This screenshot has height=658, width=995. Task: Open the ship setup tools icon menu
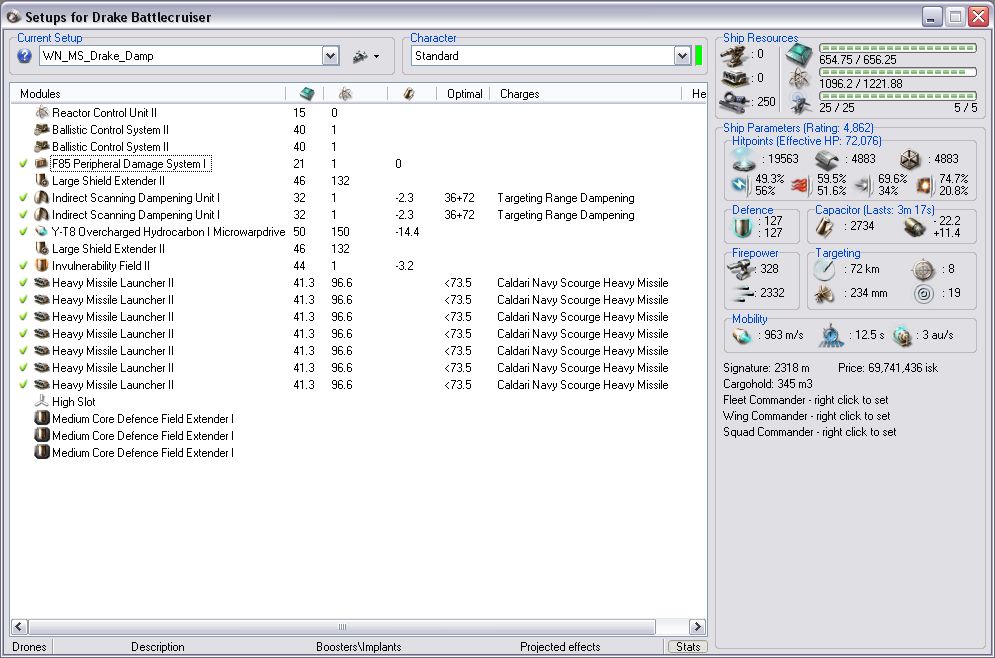click(x=366, y=56)
